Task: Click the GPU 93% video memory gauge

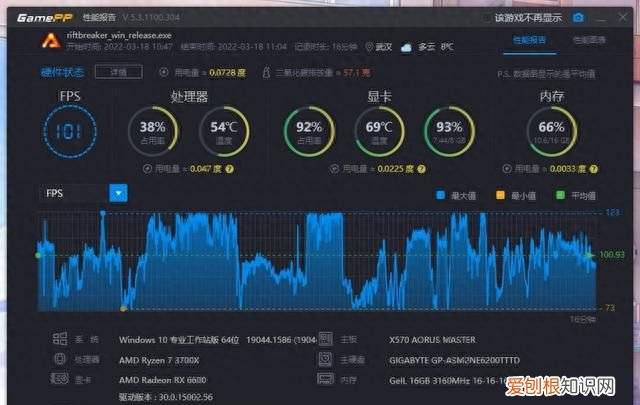Action: point(449,131)
